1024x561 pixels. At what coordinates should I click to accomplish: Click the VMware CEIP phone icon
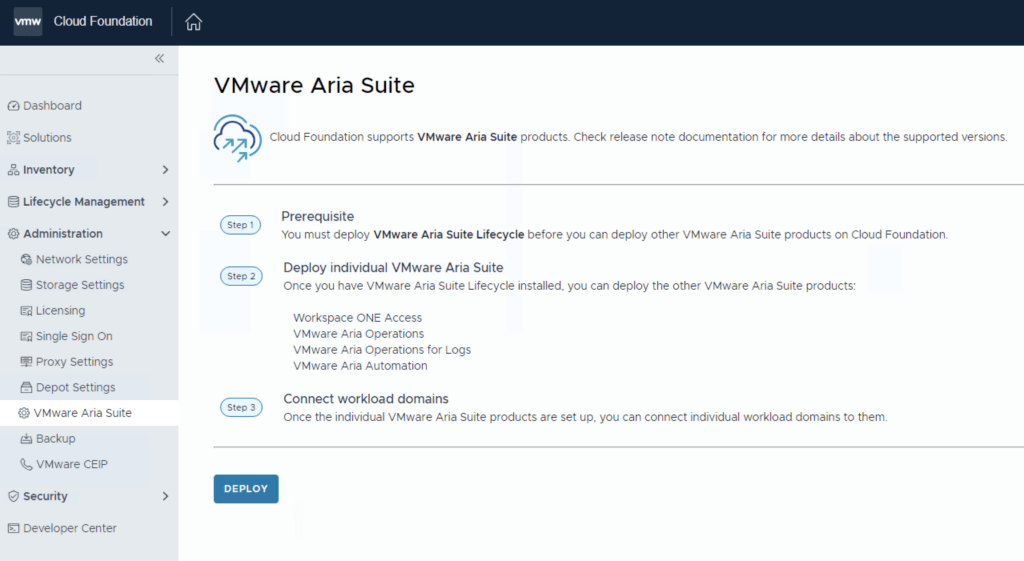tap(27, 464)
